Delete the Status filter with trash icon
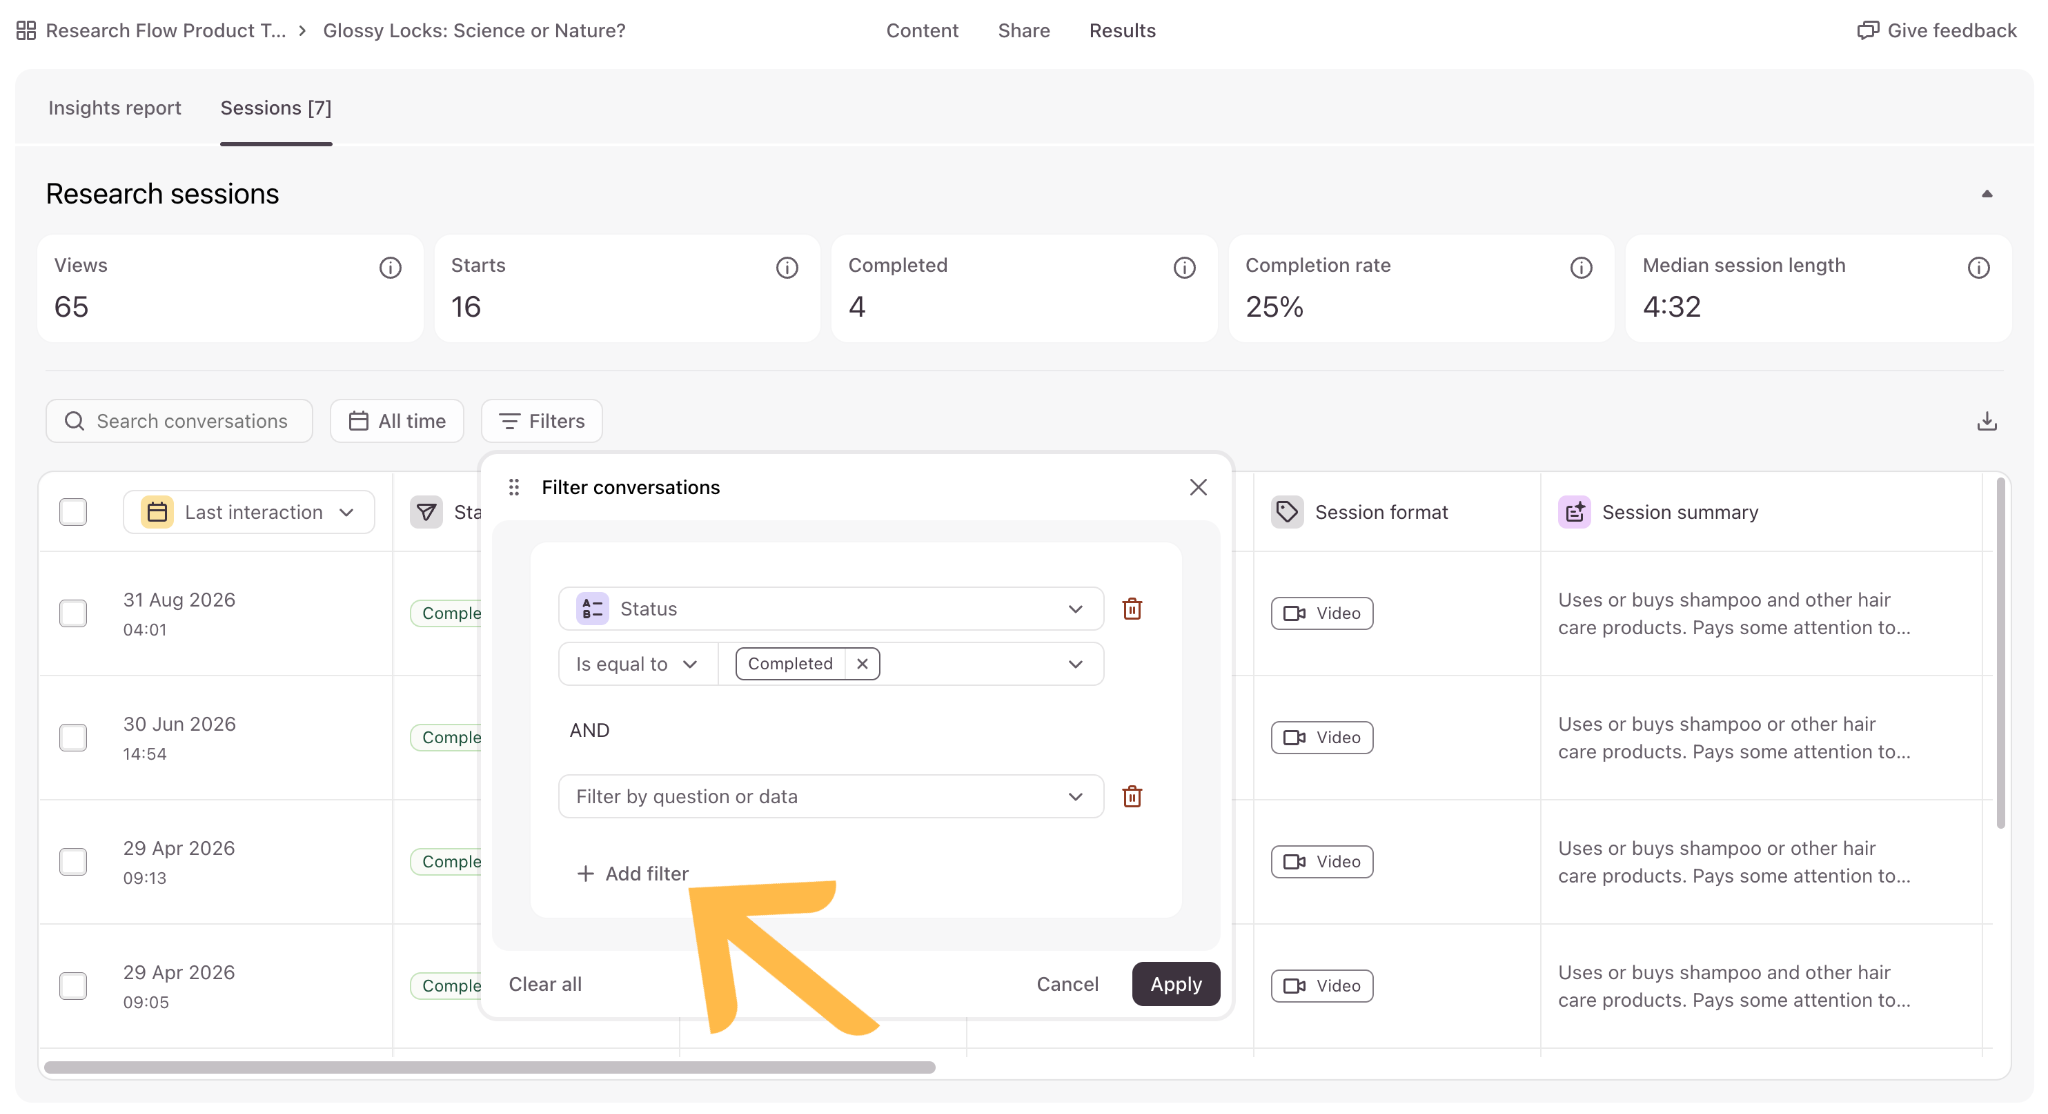 1132,609
